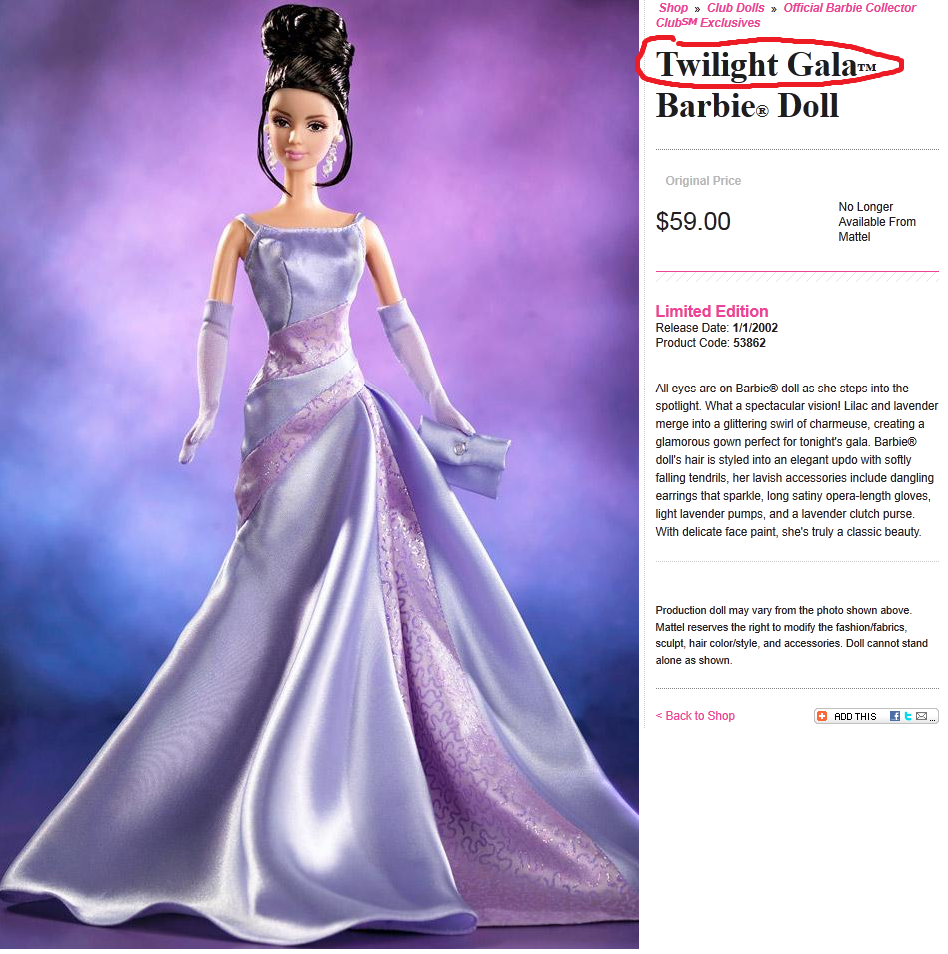The height and width of the screenshot is (954, 948).
Task: Open more sharing options via the ellipsis
Action: [x=932, y=719]
